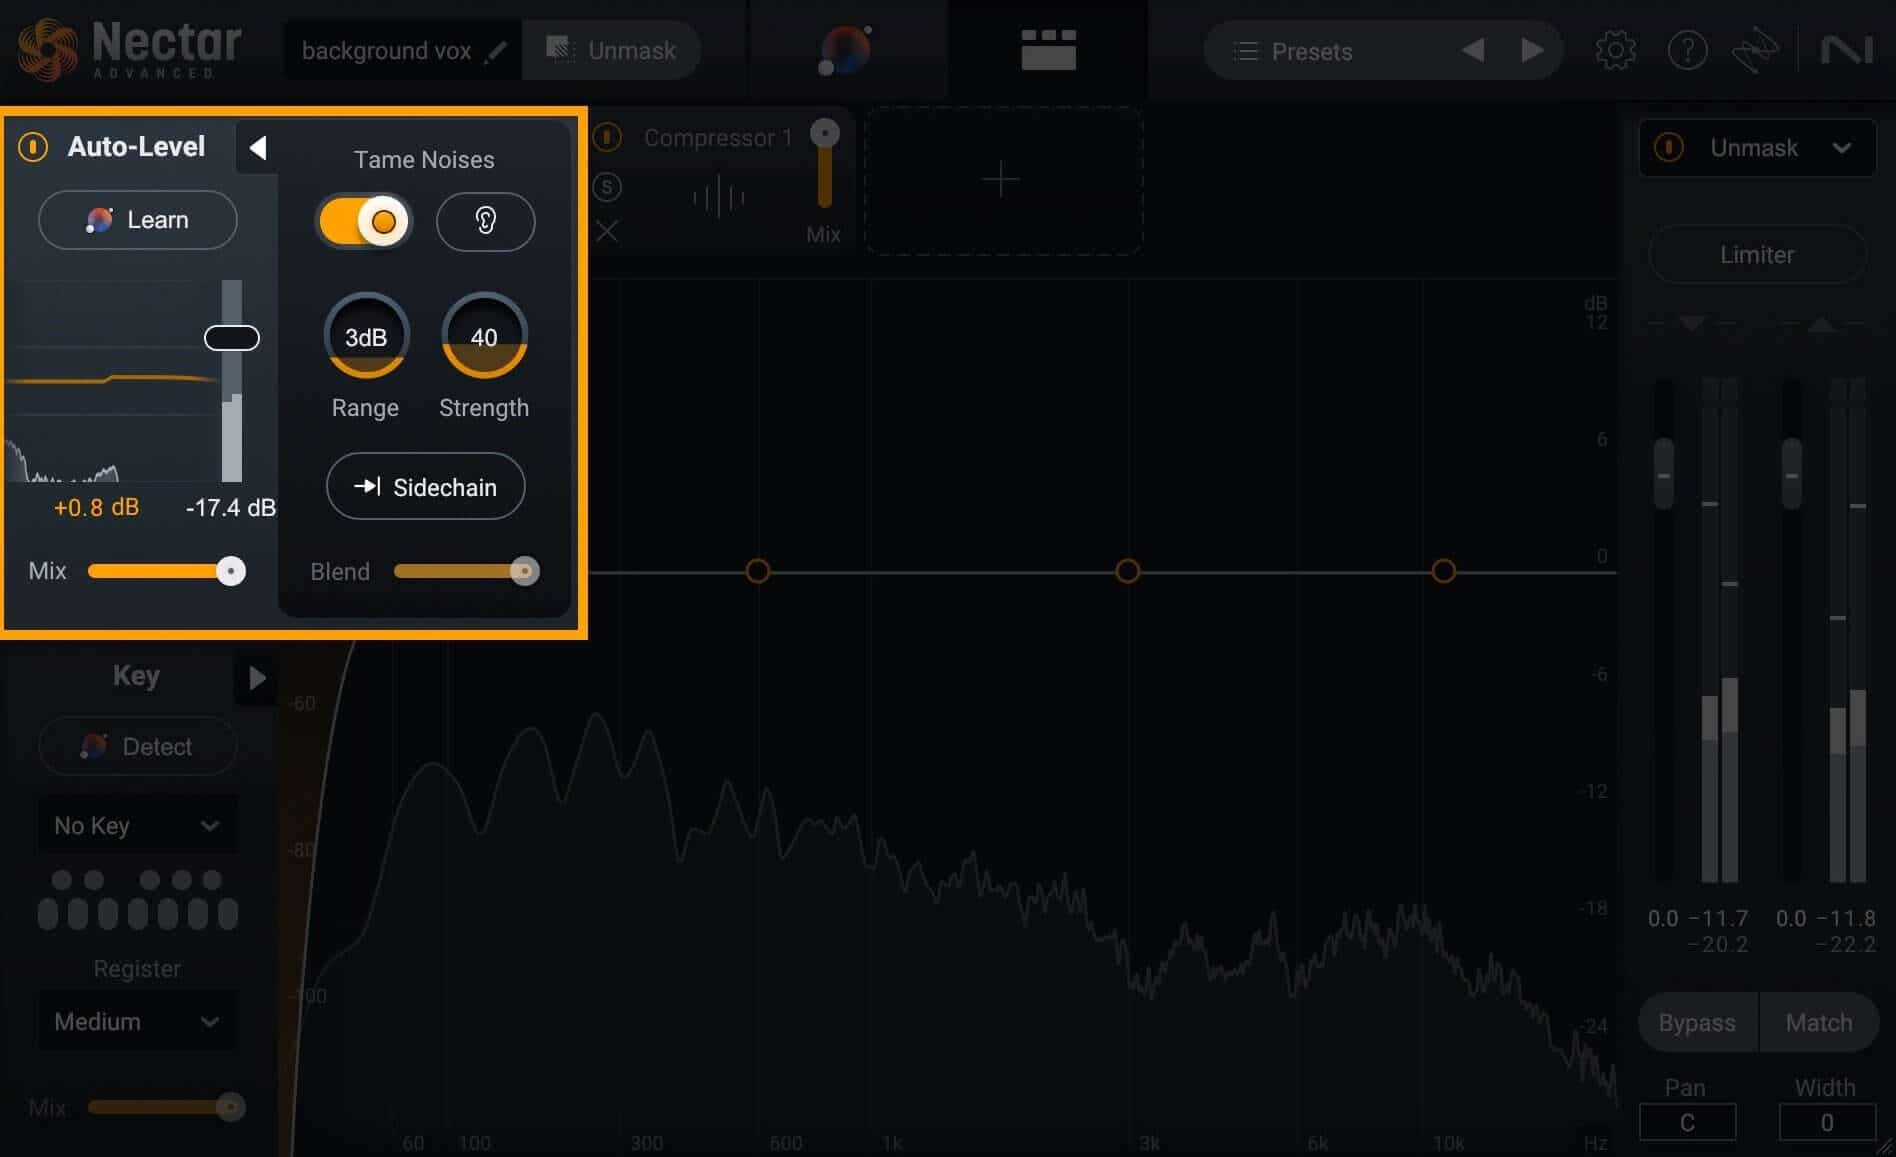This screenshot has width=1896, height=1157.
Task: Click the Match button
Action: coord(1819,1022)
